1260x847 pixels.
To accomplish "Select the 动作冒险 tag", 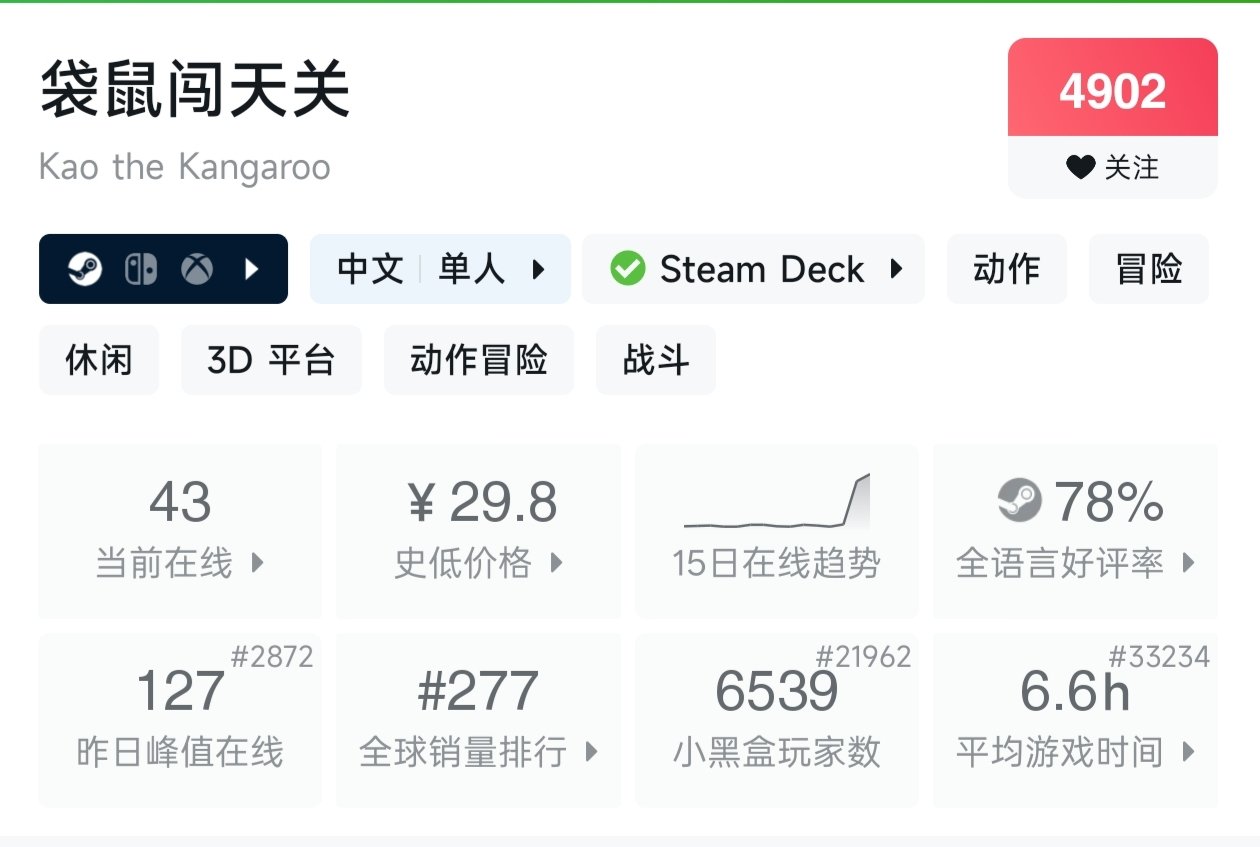I will pyautogui.click(x=479, y=360).
